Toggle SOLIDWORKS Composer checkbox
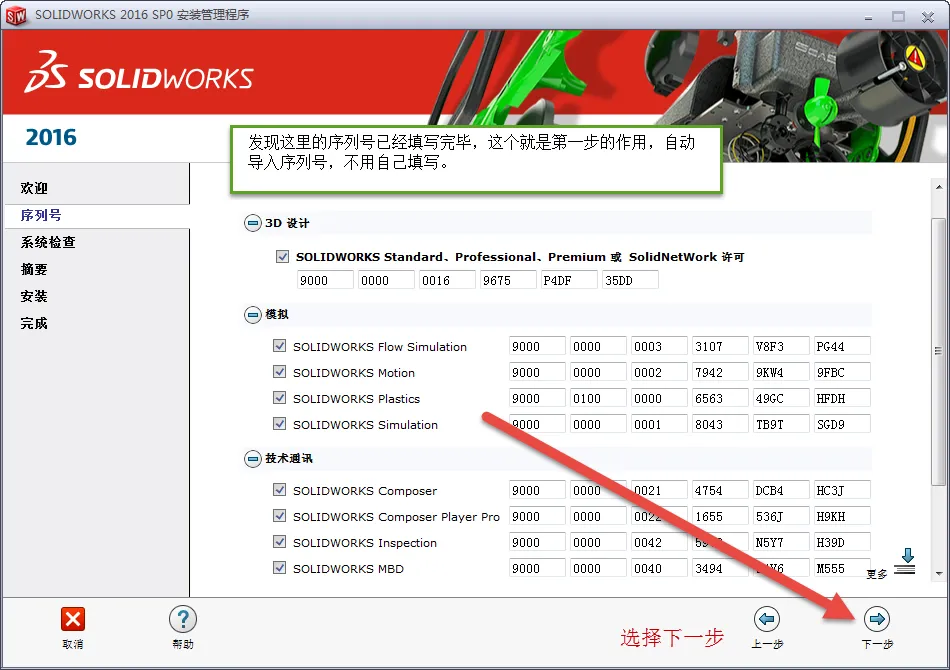 (x=279, y=489)
